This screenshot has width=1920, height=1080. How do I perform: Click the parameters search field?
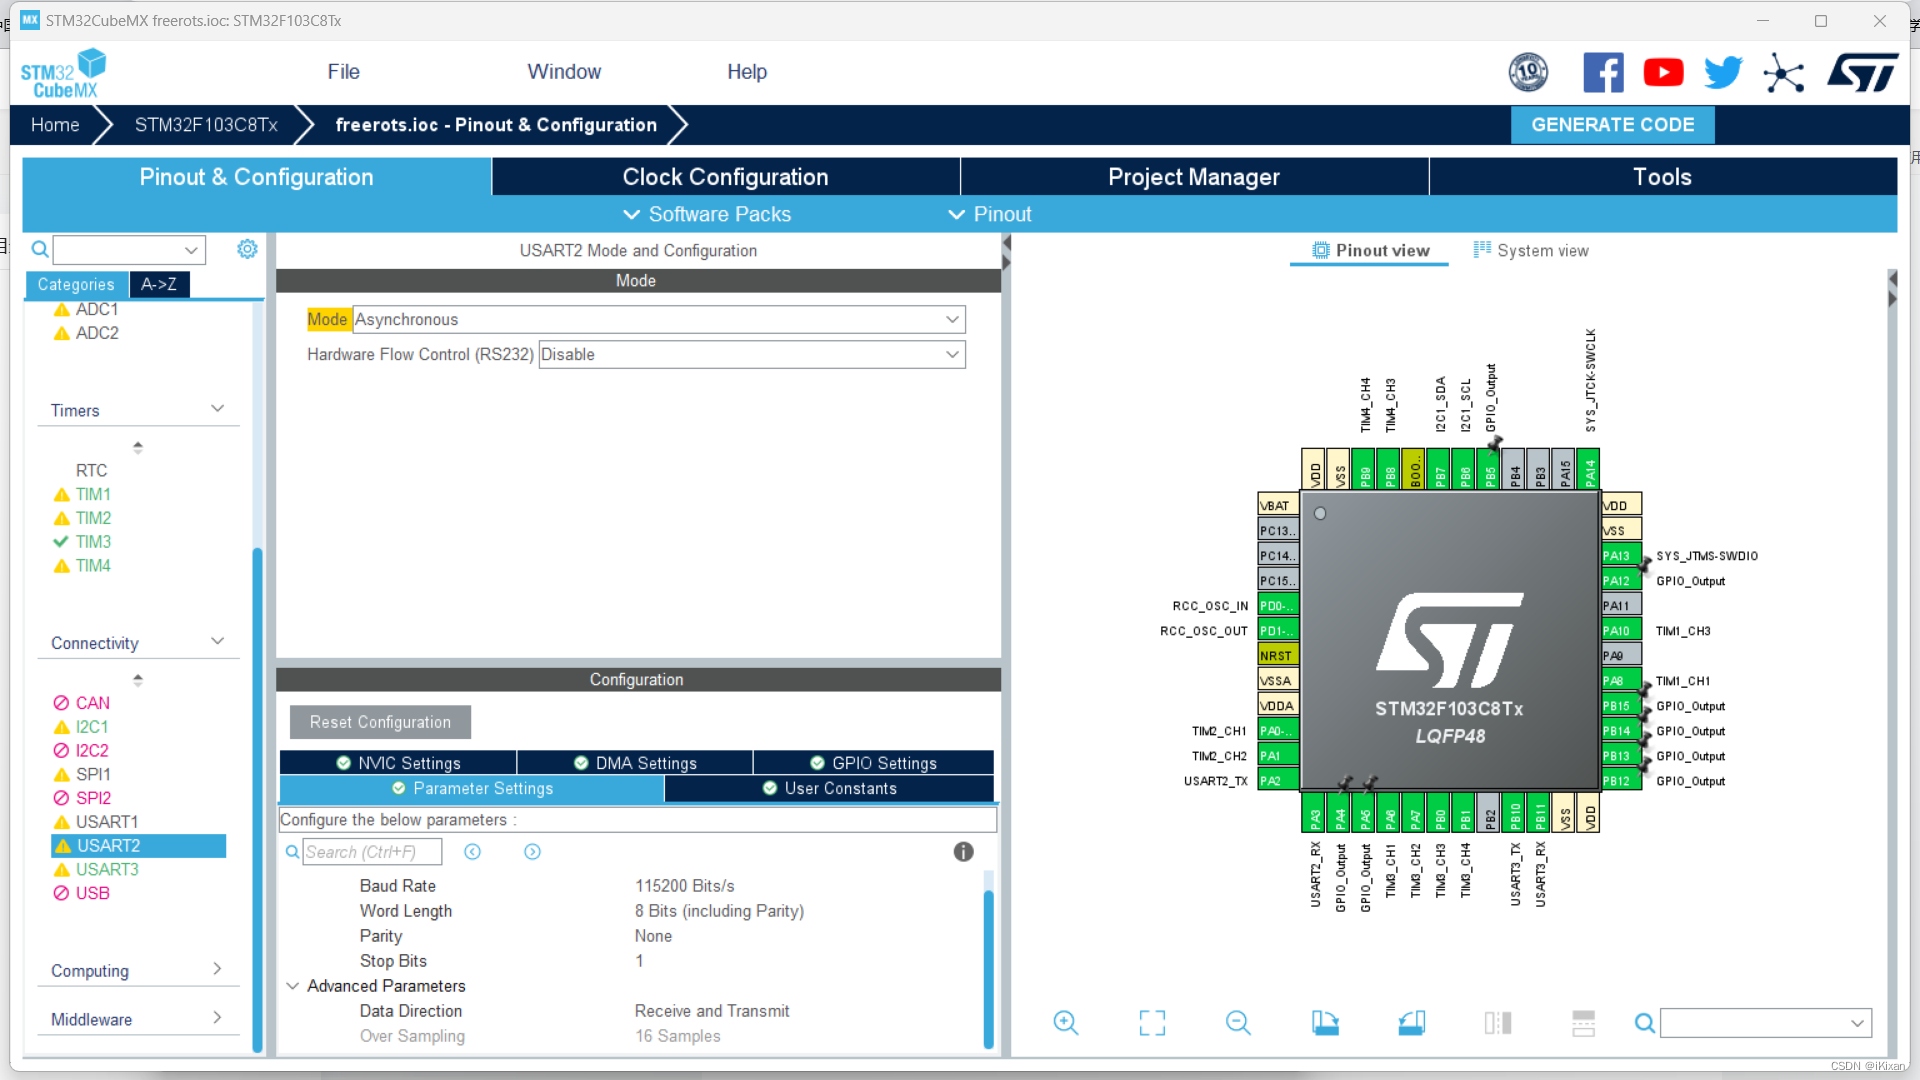pos(372,851)
